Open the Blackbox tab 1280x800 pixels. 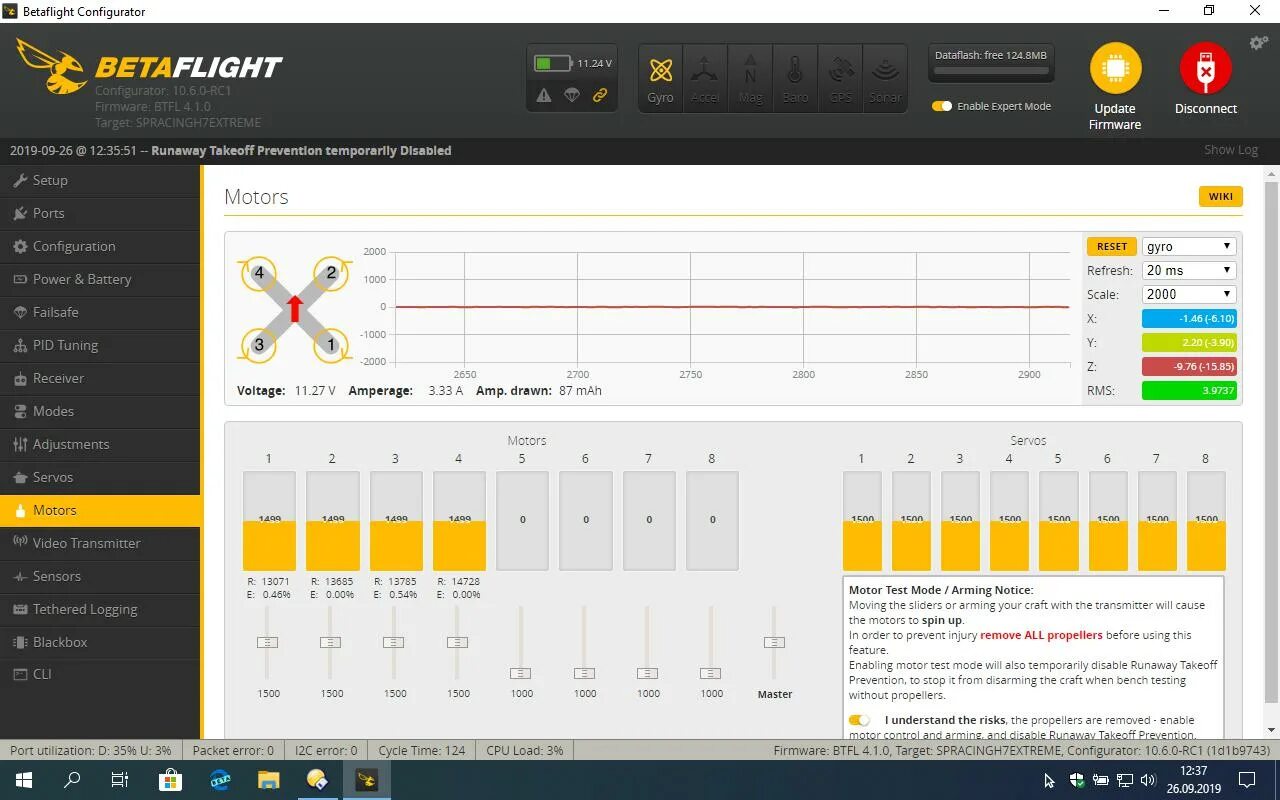(100, 642)
